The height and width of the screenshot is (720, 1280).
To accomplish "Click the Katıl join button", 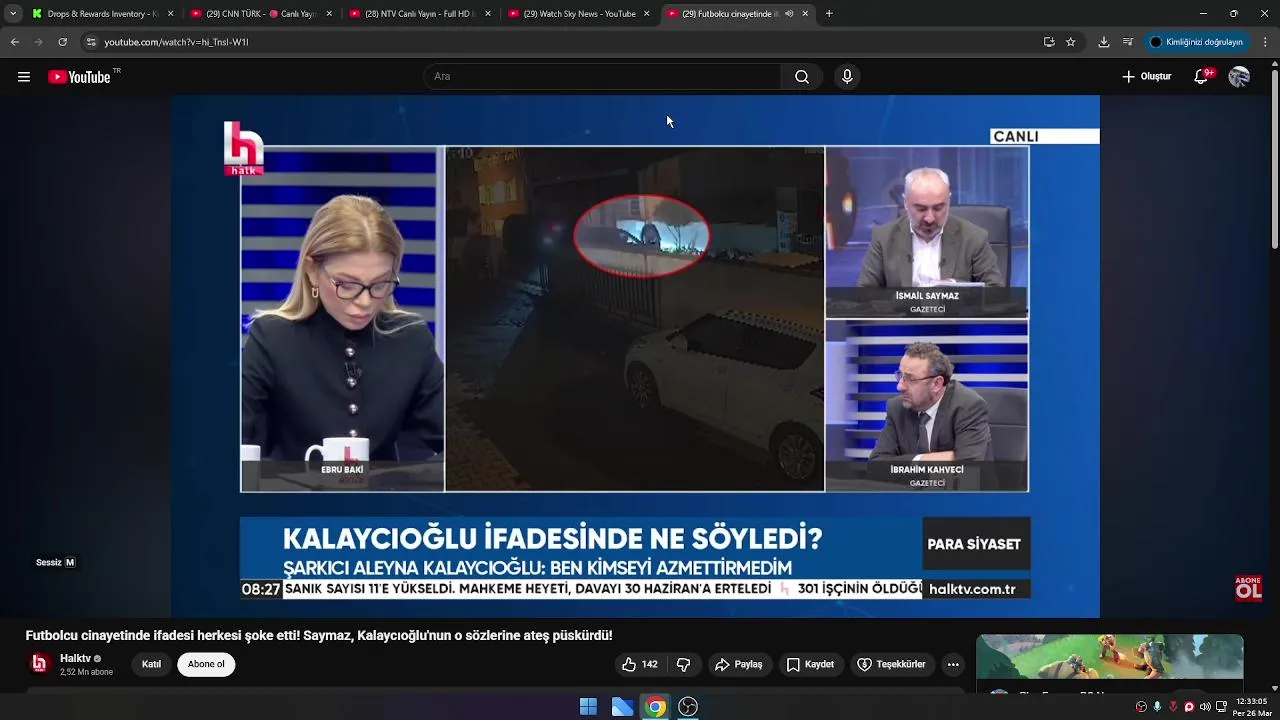I will [151, 664].
